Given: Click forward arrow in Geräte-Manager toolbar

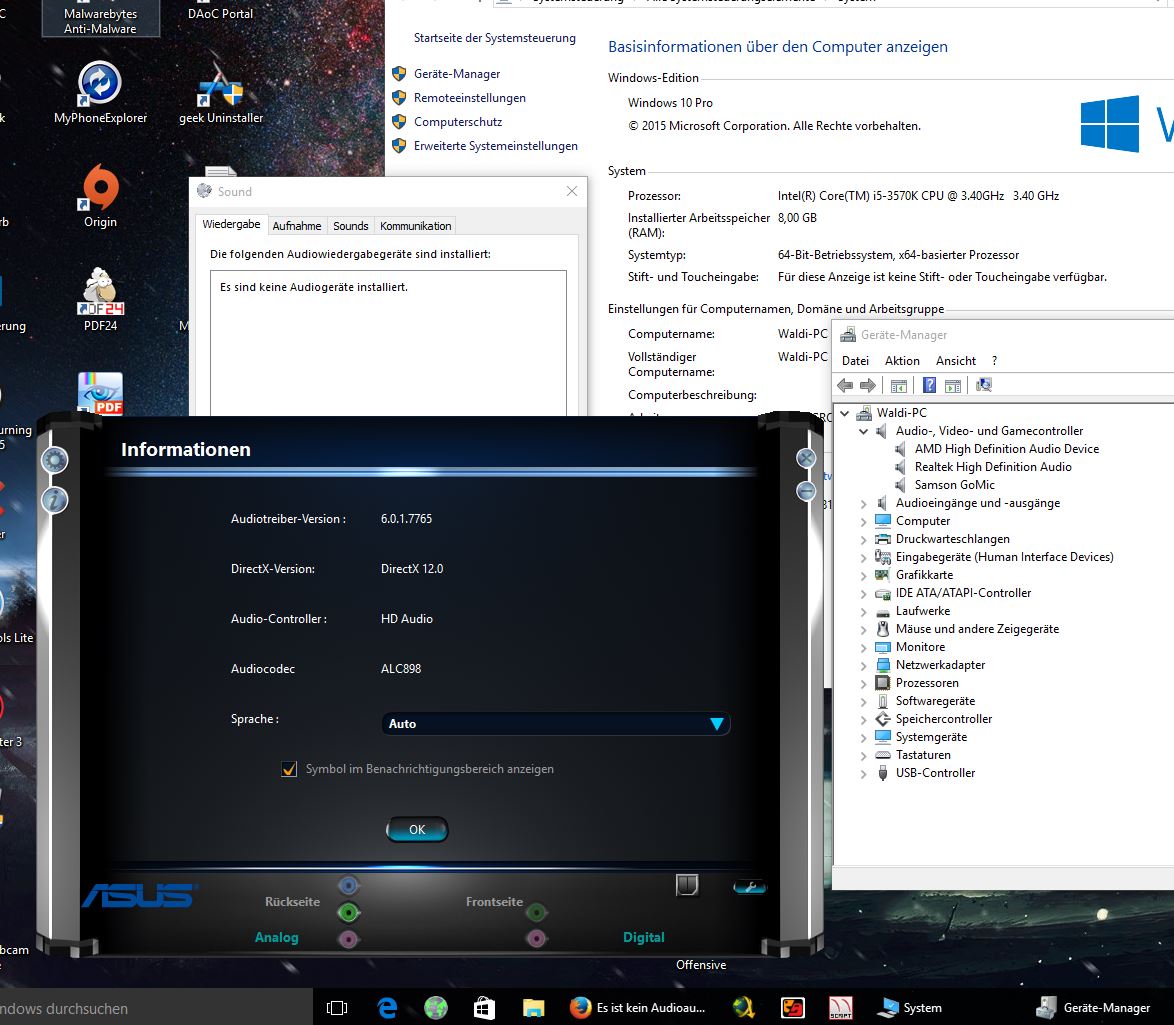Looking at the screenshot, I should (x=868, y=386).
